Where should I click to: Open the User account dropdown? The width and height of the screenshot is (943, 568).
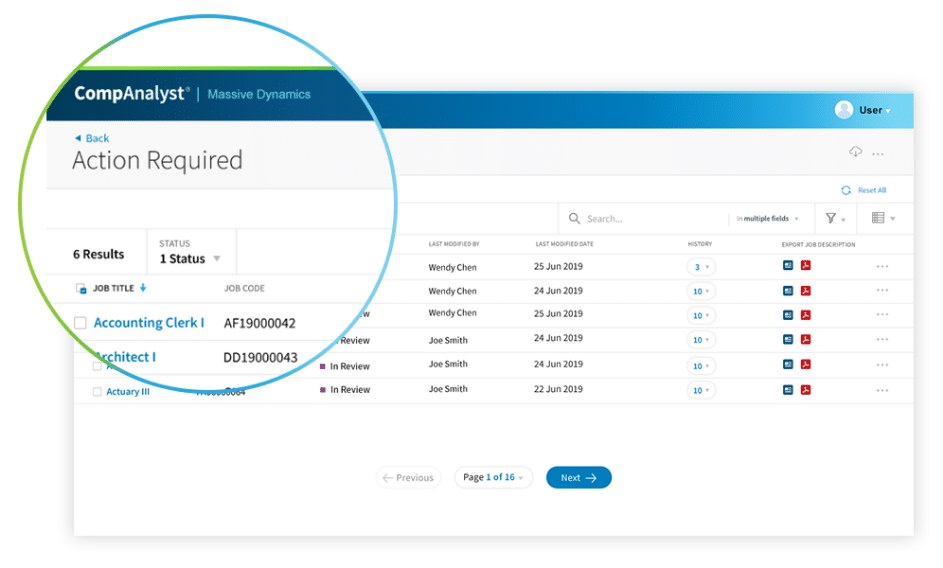[x=874, y=110]
